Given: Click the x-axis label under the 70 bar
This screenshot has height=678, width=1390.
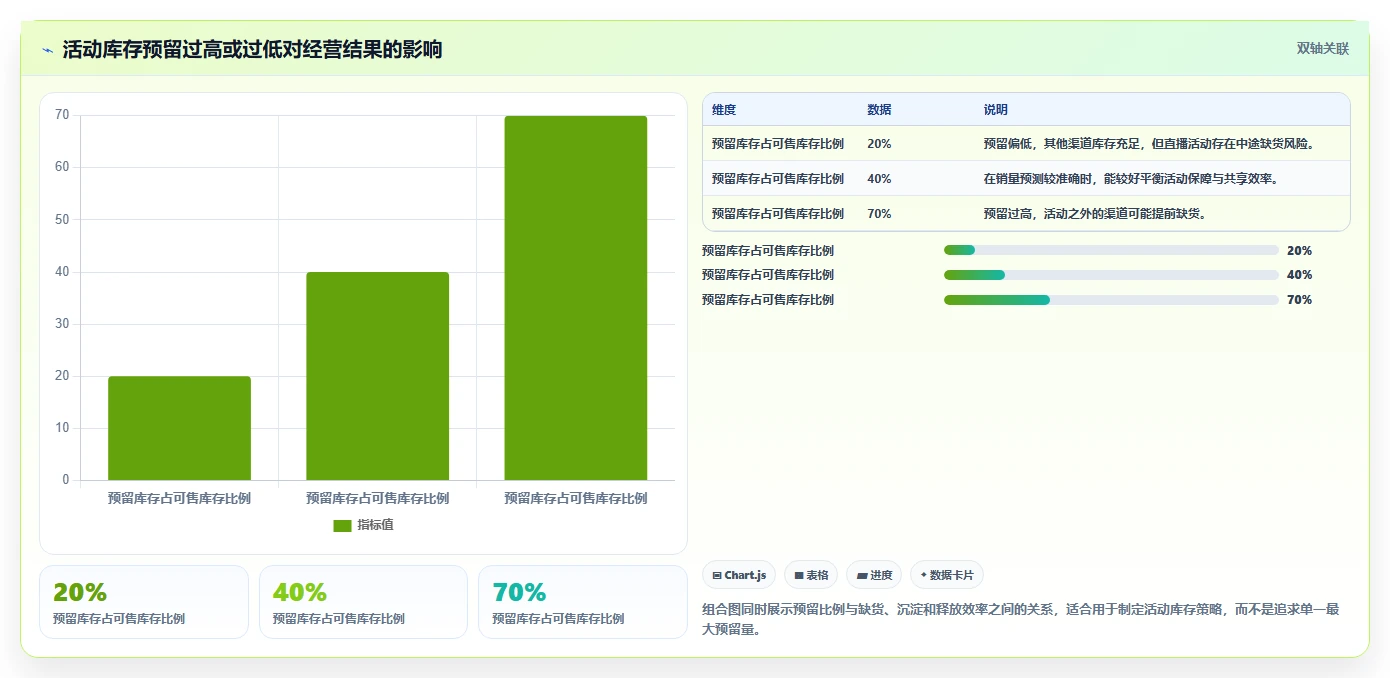Looking at the screenshot, I should coord(575,498).
